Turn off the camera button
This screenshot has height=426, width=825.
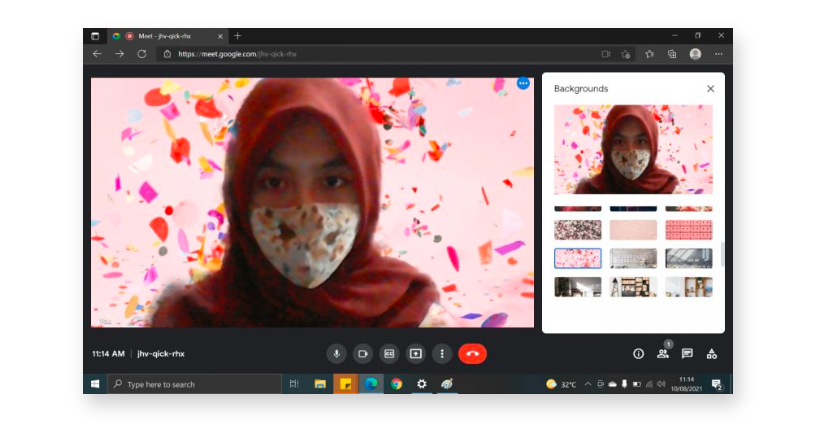[x=363, y=354]
